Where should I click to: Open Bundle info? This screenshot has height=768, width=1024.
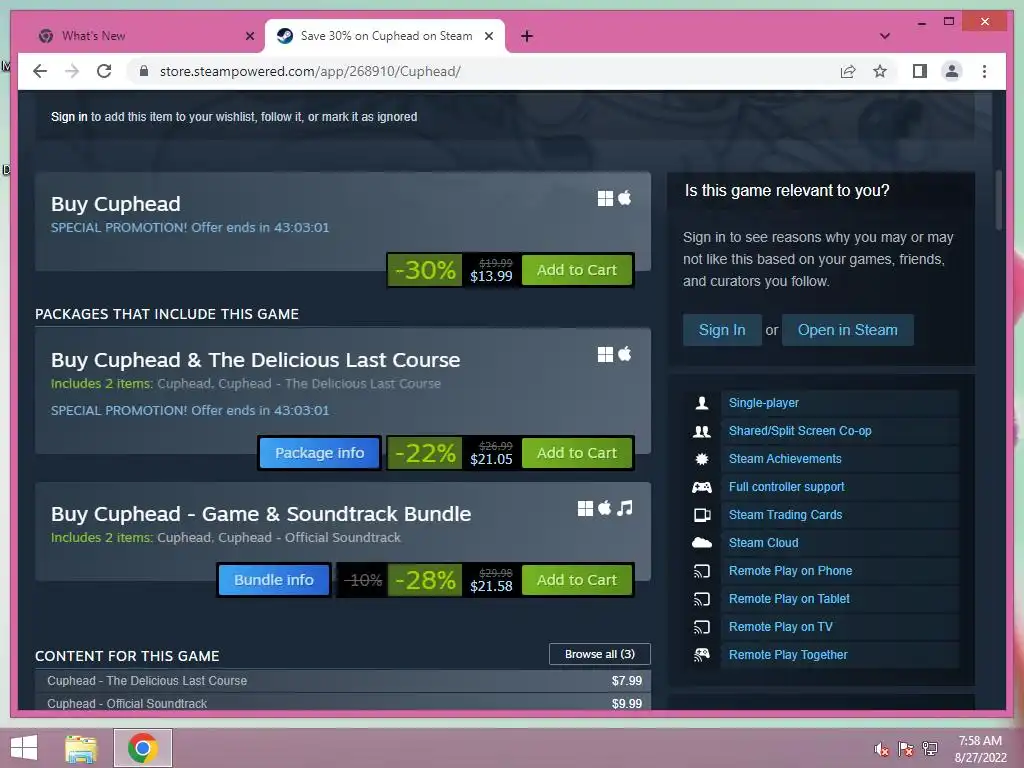click(x=274, y=579)
